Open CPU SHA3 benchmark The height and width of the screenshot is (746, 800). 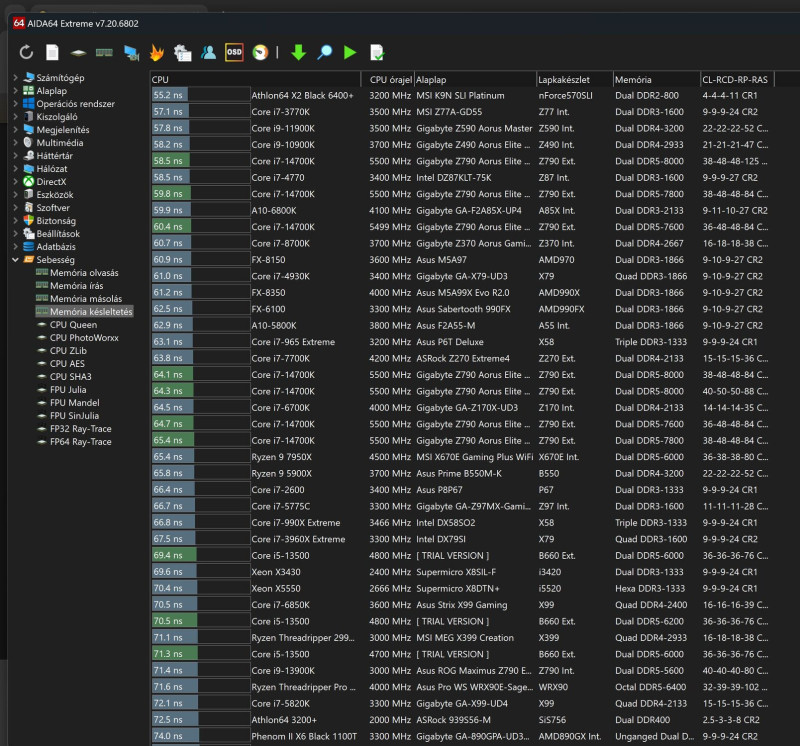[x=70, y=377]
